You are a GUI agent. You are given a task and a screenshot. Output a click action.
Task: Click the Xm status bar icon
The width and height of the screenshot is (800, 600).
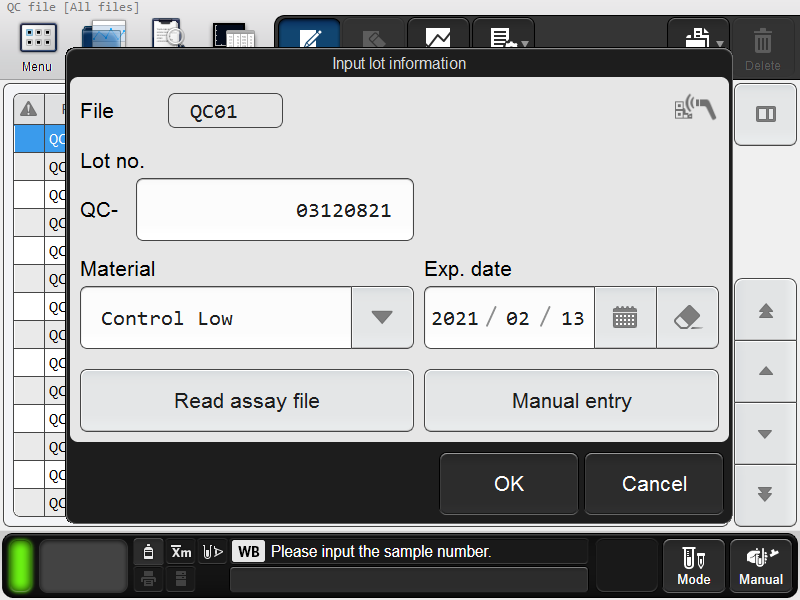tap(181, 552)
